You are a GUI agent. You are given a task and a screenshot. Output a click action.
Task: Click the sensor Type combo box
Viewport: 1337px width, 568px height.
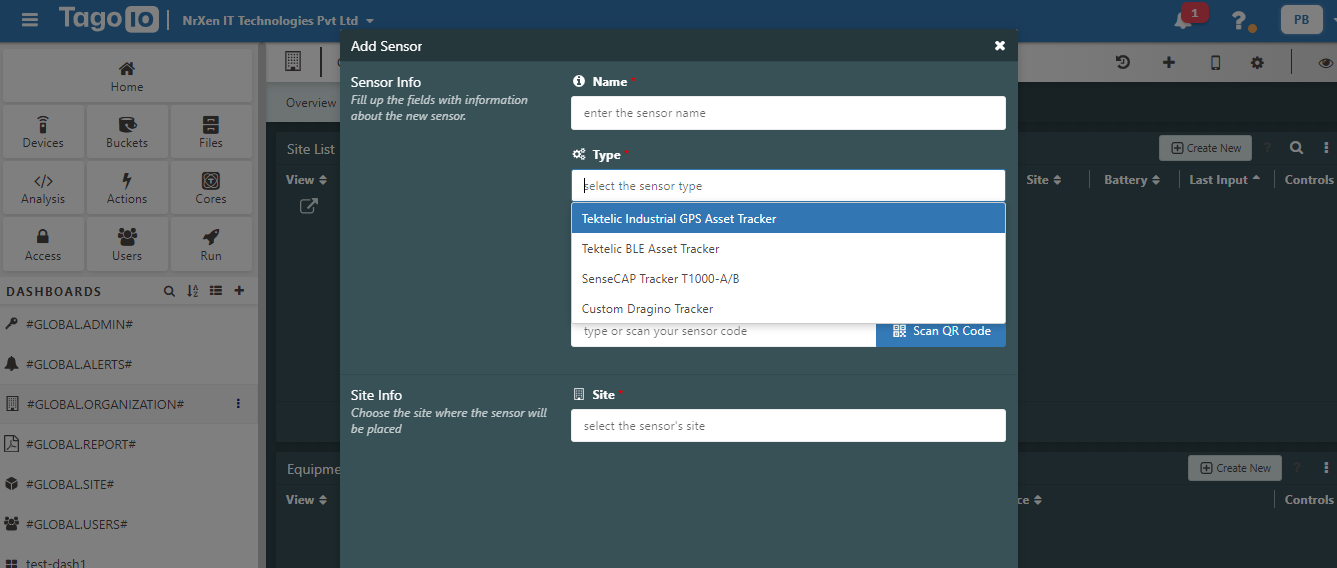click(x=788, y=186)
